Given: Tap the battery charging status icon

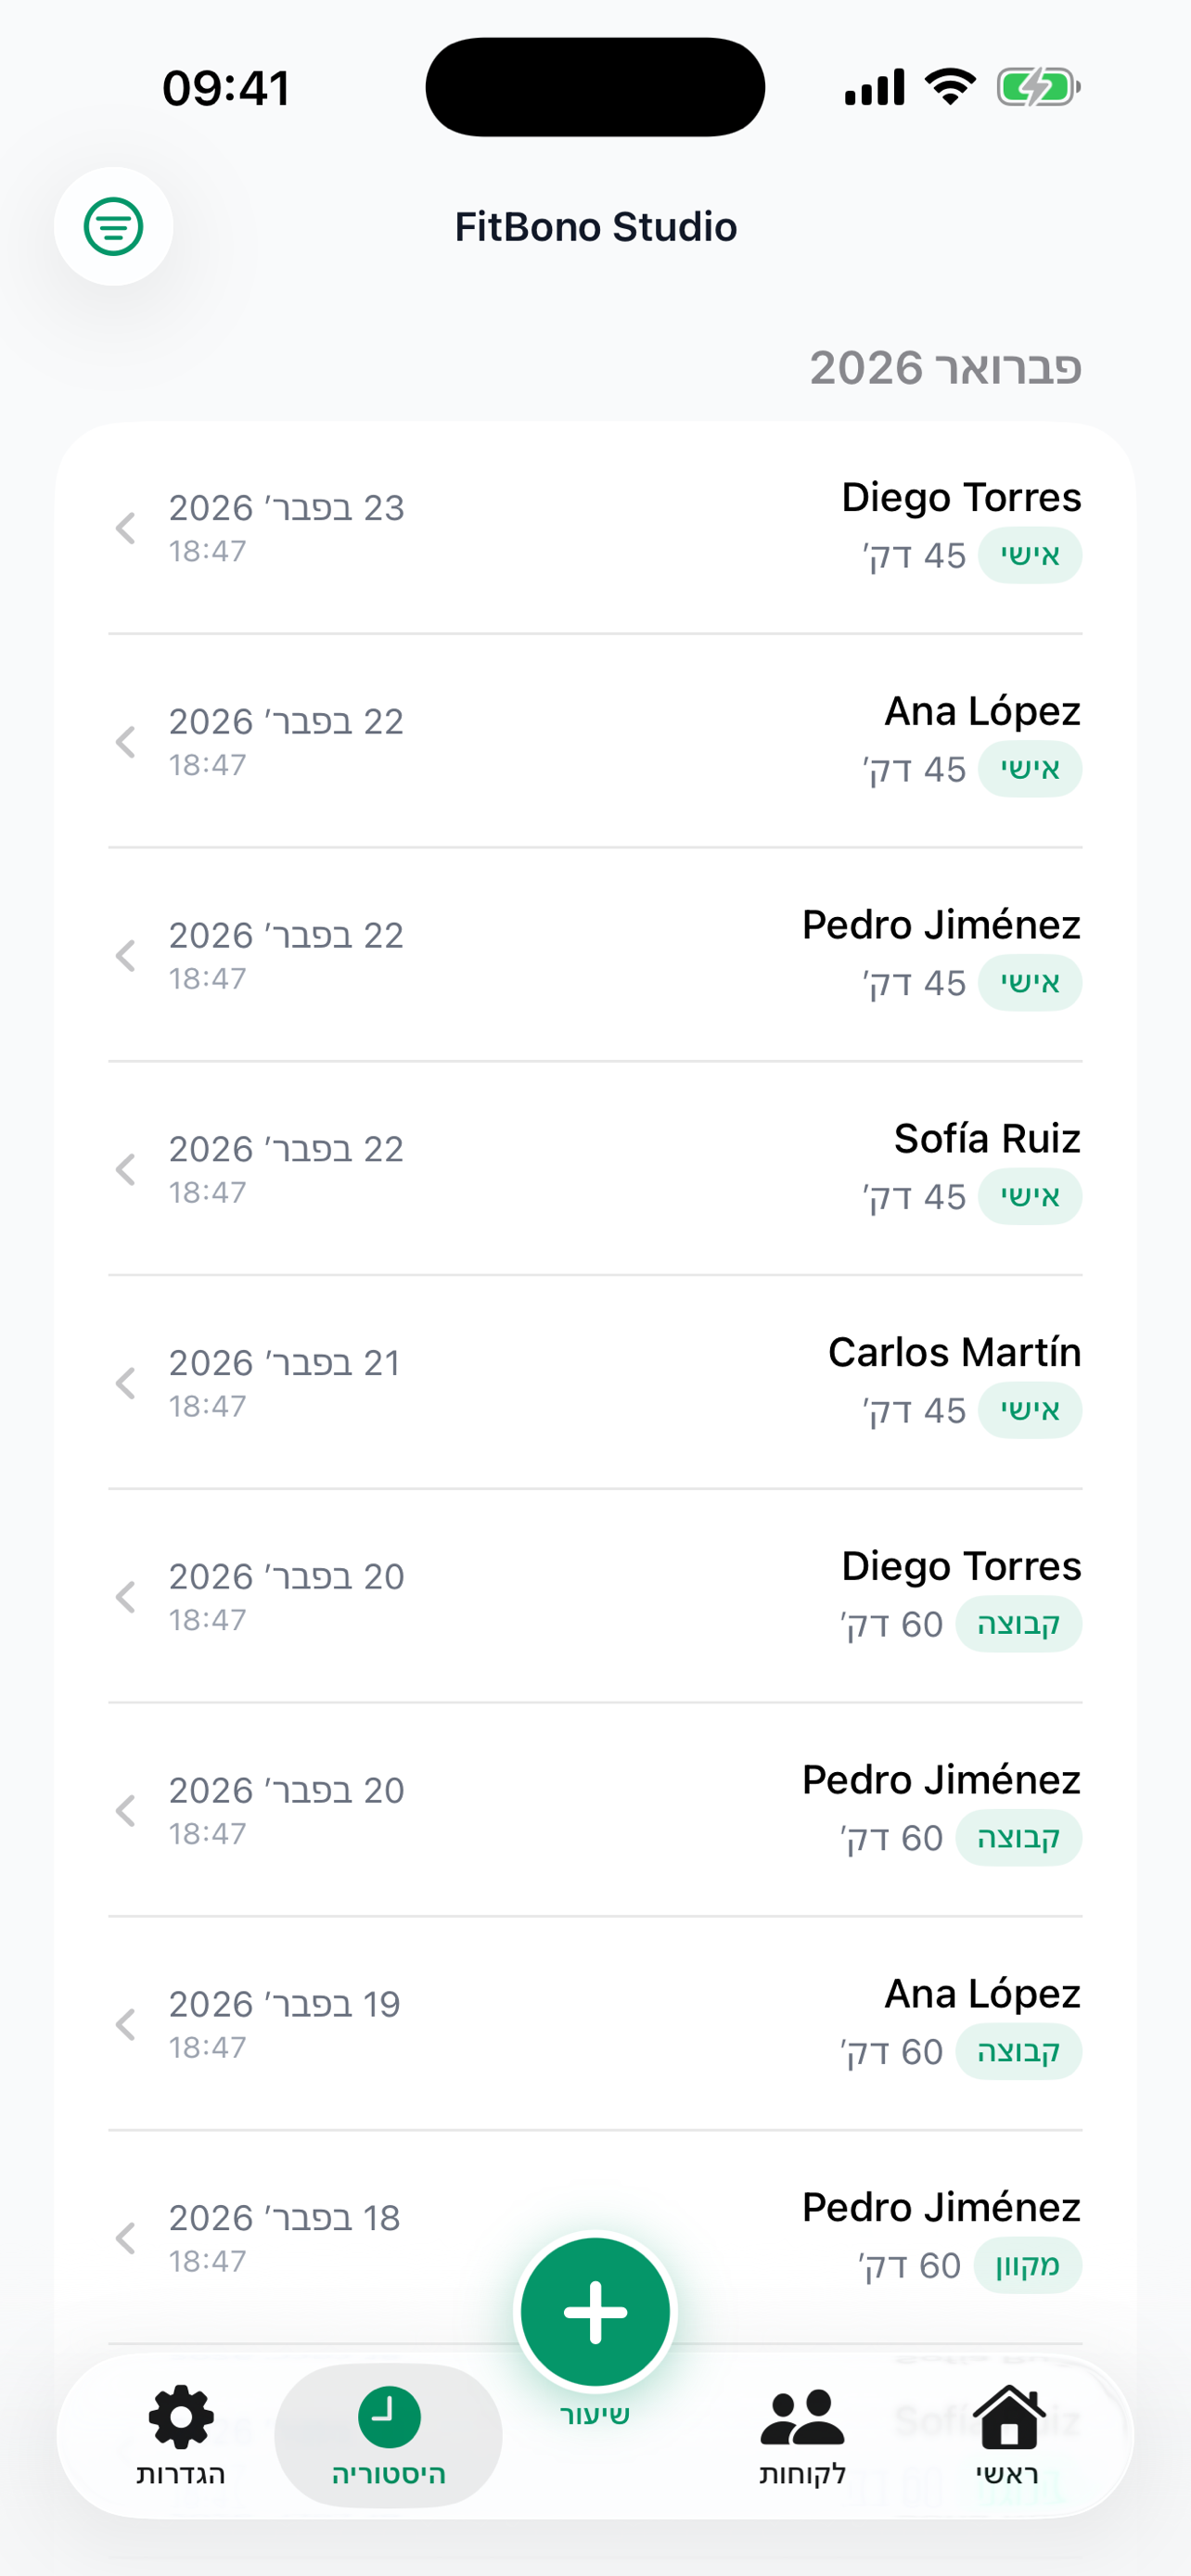Looking at the screenshot, I should coord(1037,87).
